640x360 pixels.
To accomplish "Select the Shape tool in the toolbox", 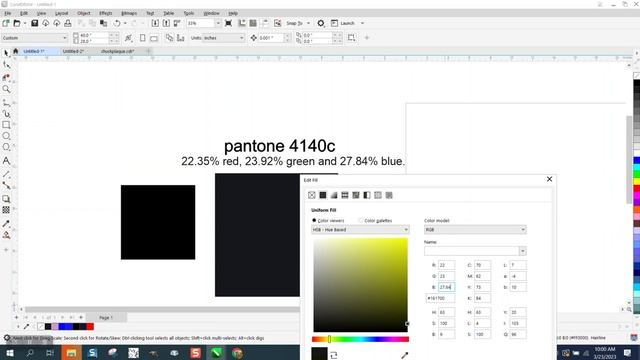I will coord(6,65).
